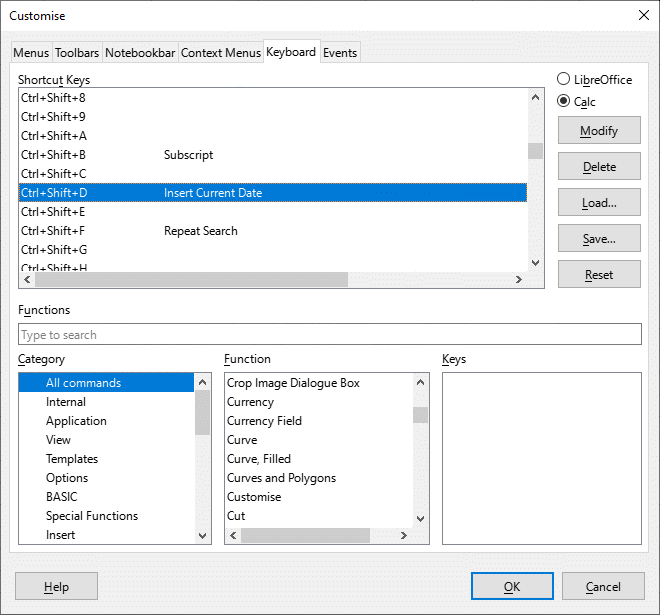Click inside the Functions search field
This screenshot has height=615, width=660.
[330, 335]
